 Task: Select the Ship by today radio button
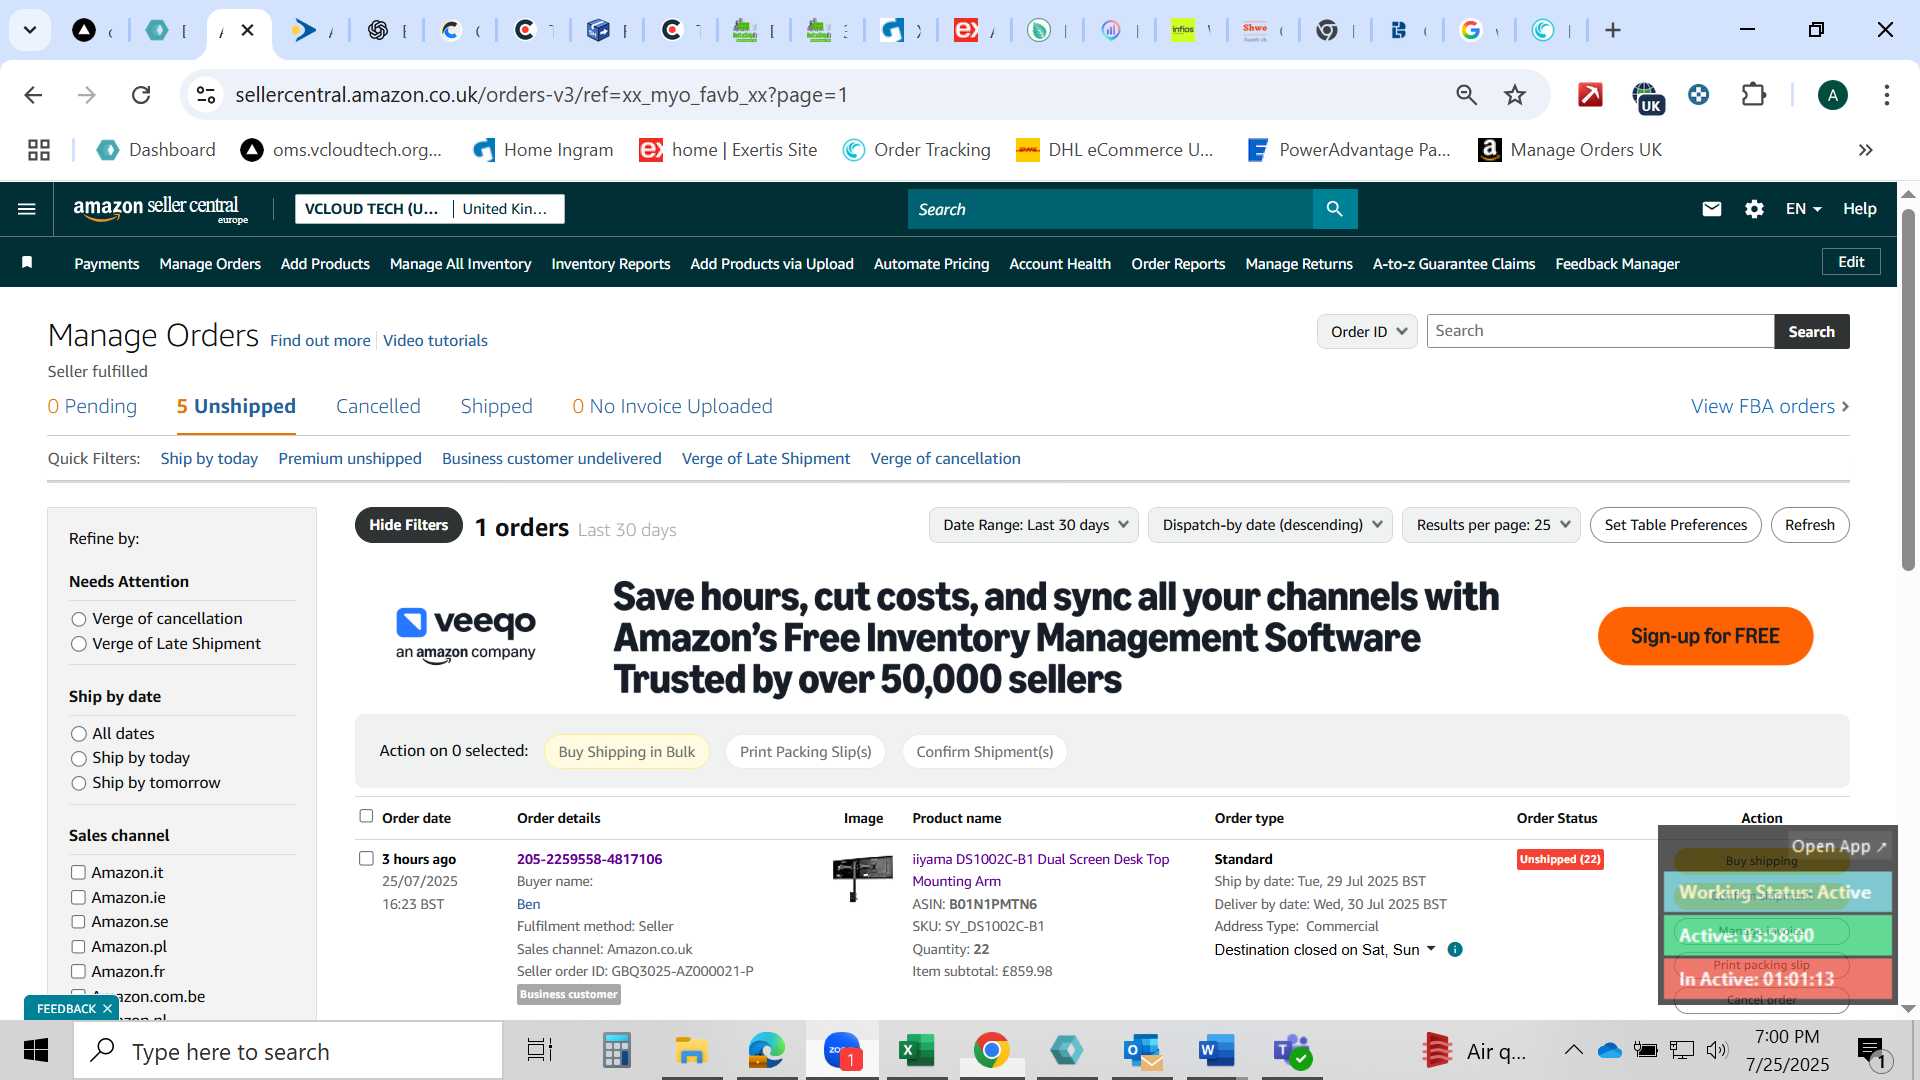click(x=79, y=759)
